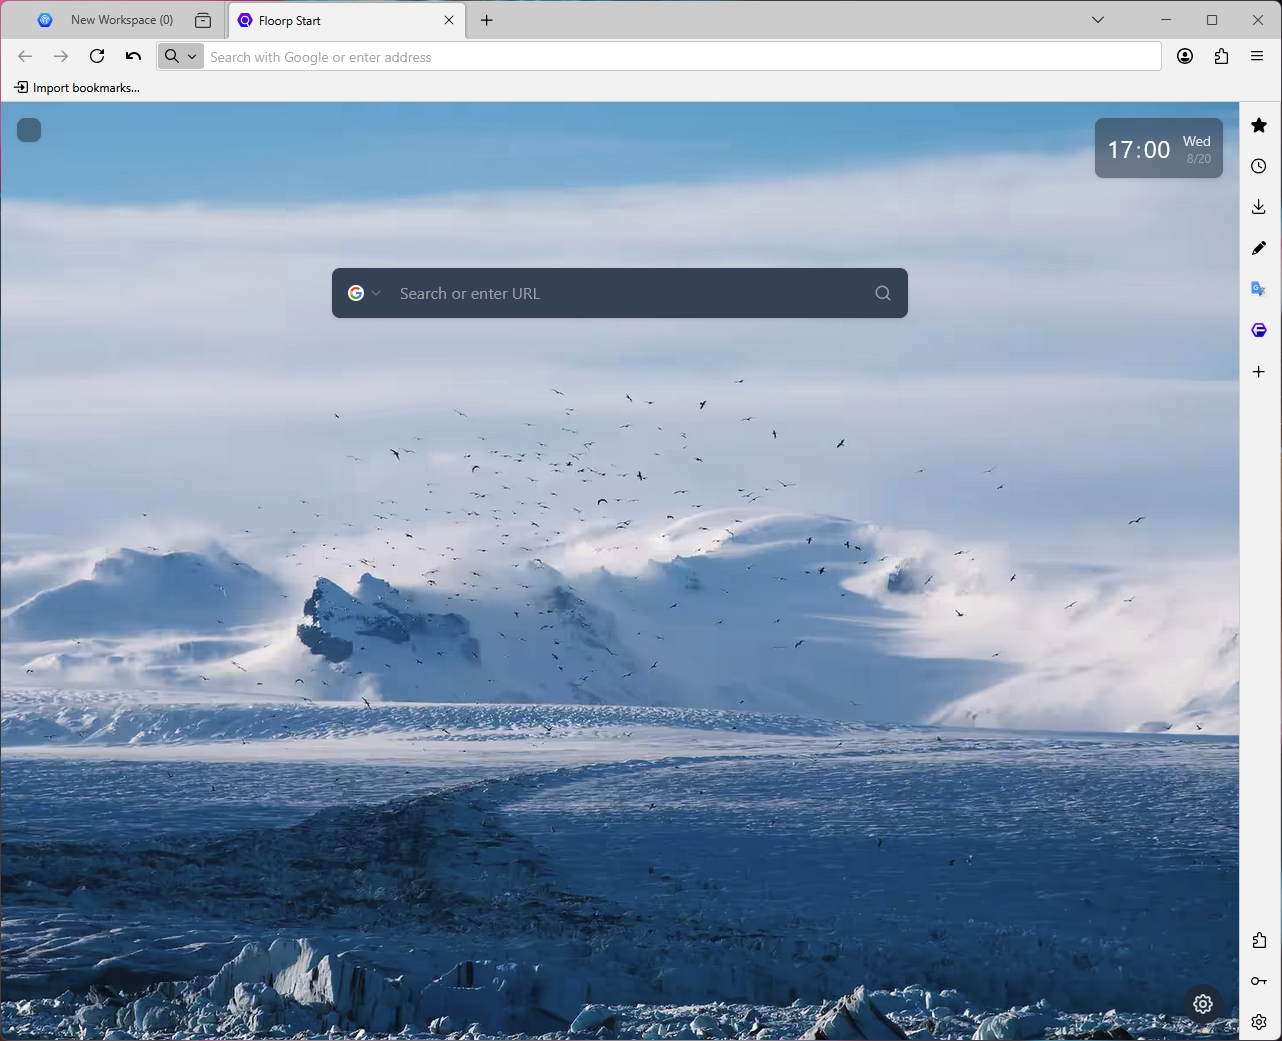
Task: Open the passwords key icon in sidebar
Action: (x=1259, y=981)
